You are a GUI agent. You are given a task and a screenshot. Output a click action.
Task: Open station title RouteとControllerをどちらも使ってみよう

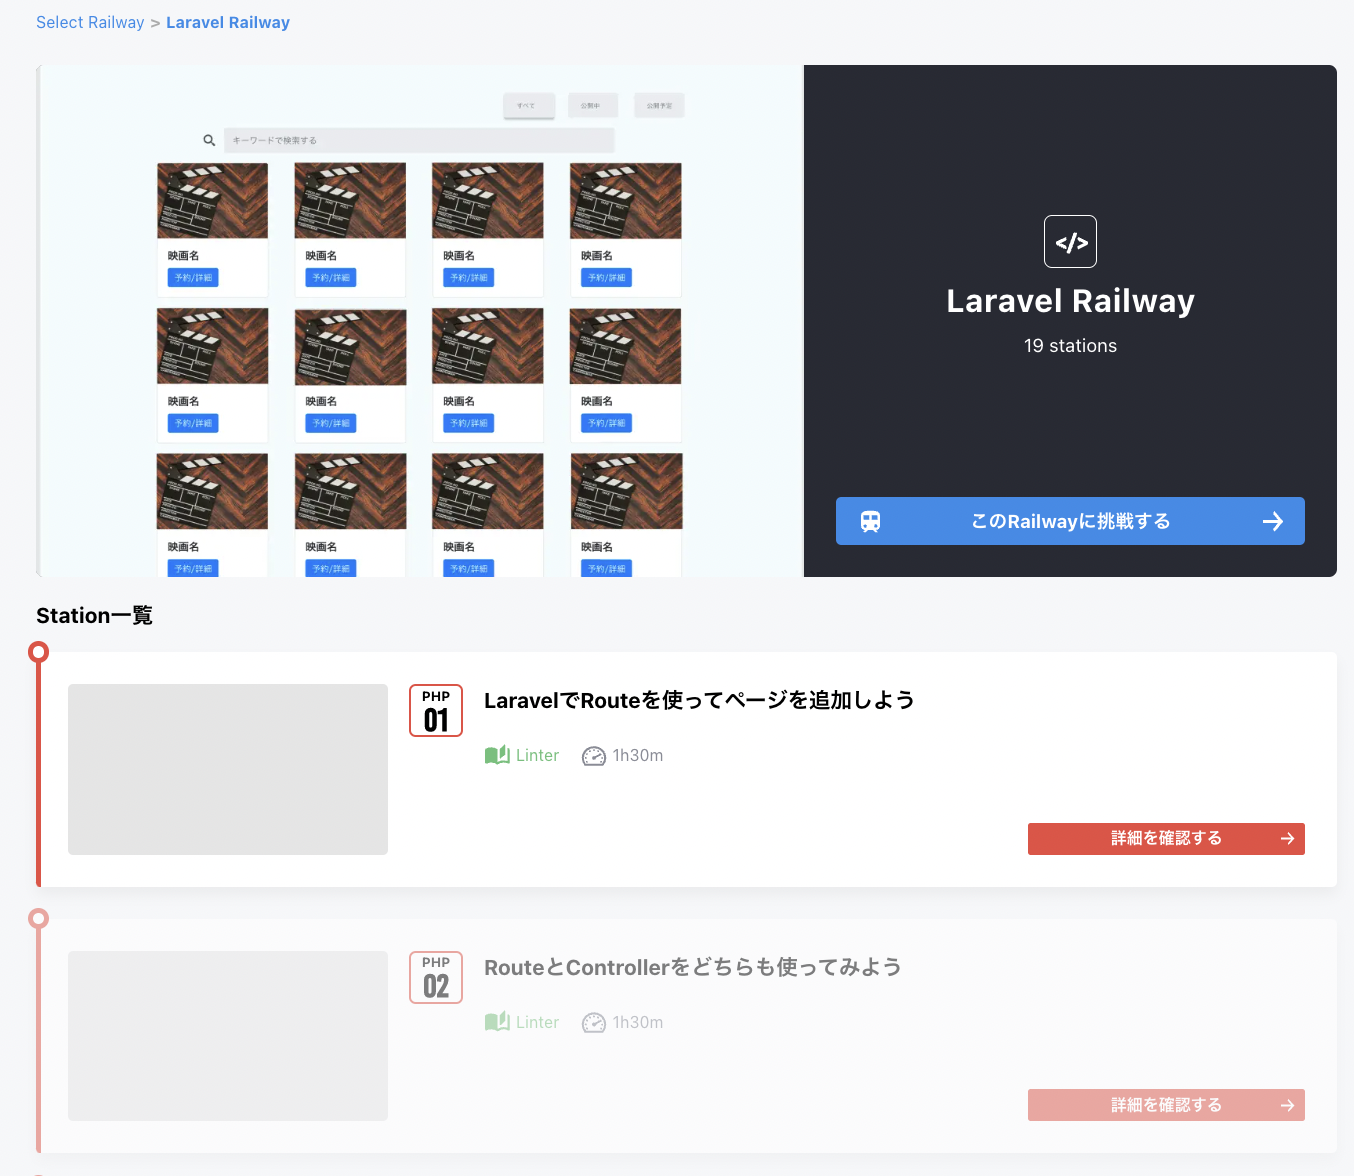(693, 967)
